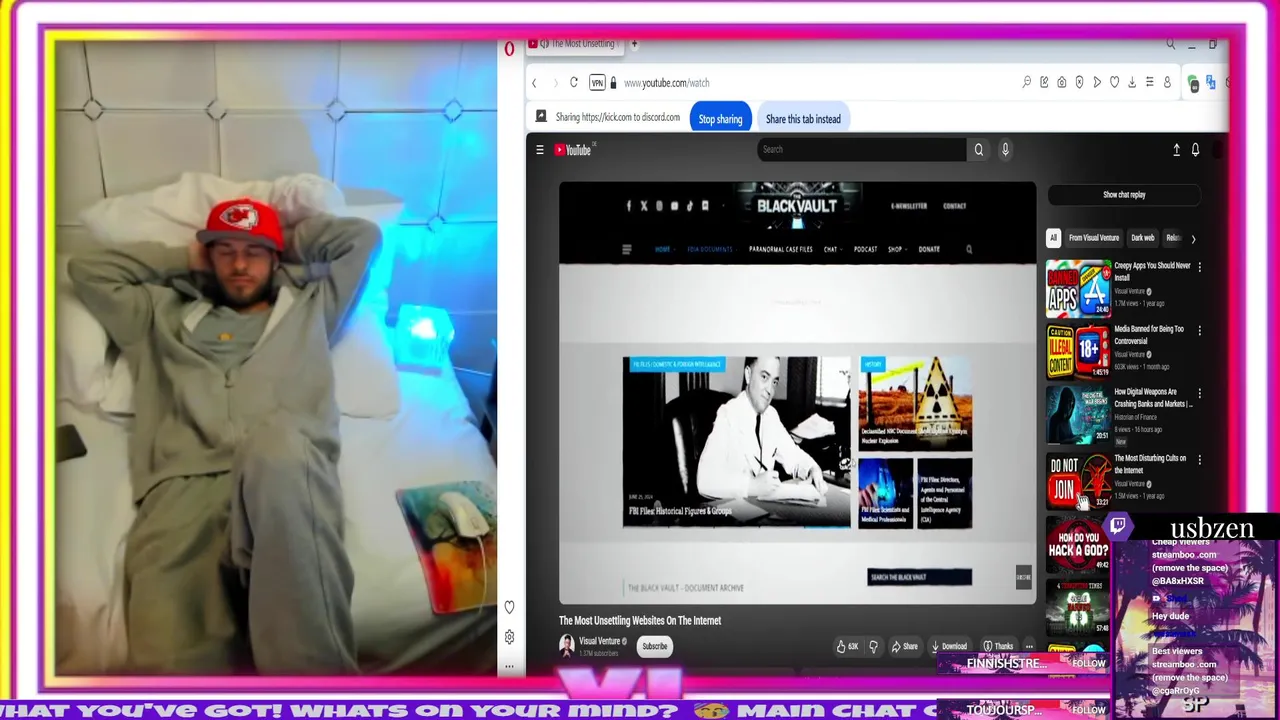Bookmark the page with the heart icon
This screenshot has width=1280, height=720.
pos(1115,83)
